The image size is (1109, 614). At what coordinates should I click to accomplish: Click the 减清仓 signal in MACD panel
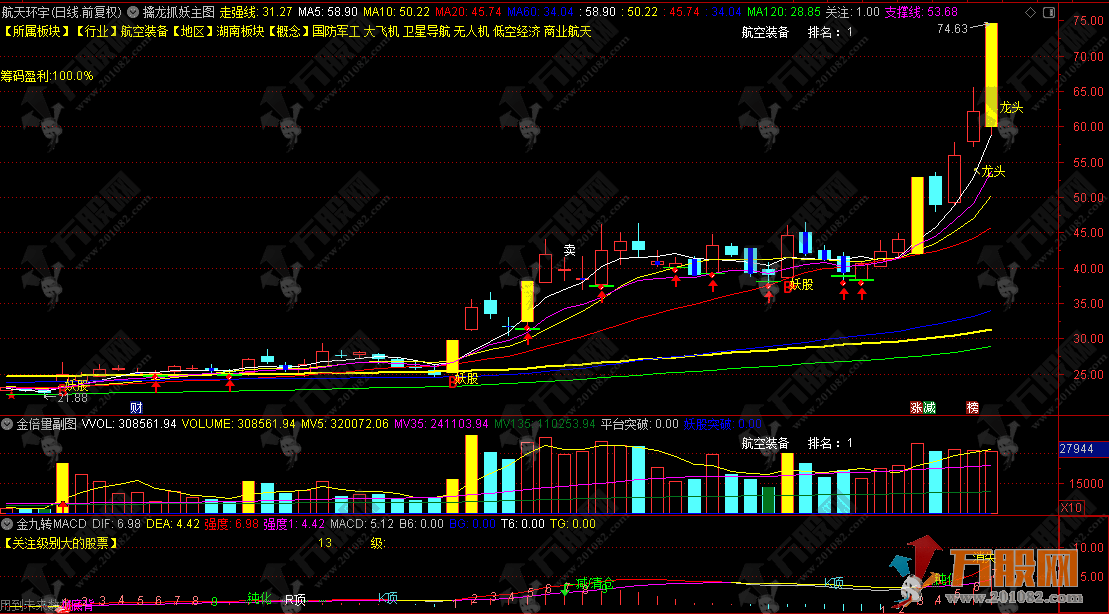coord(594,583)
